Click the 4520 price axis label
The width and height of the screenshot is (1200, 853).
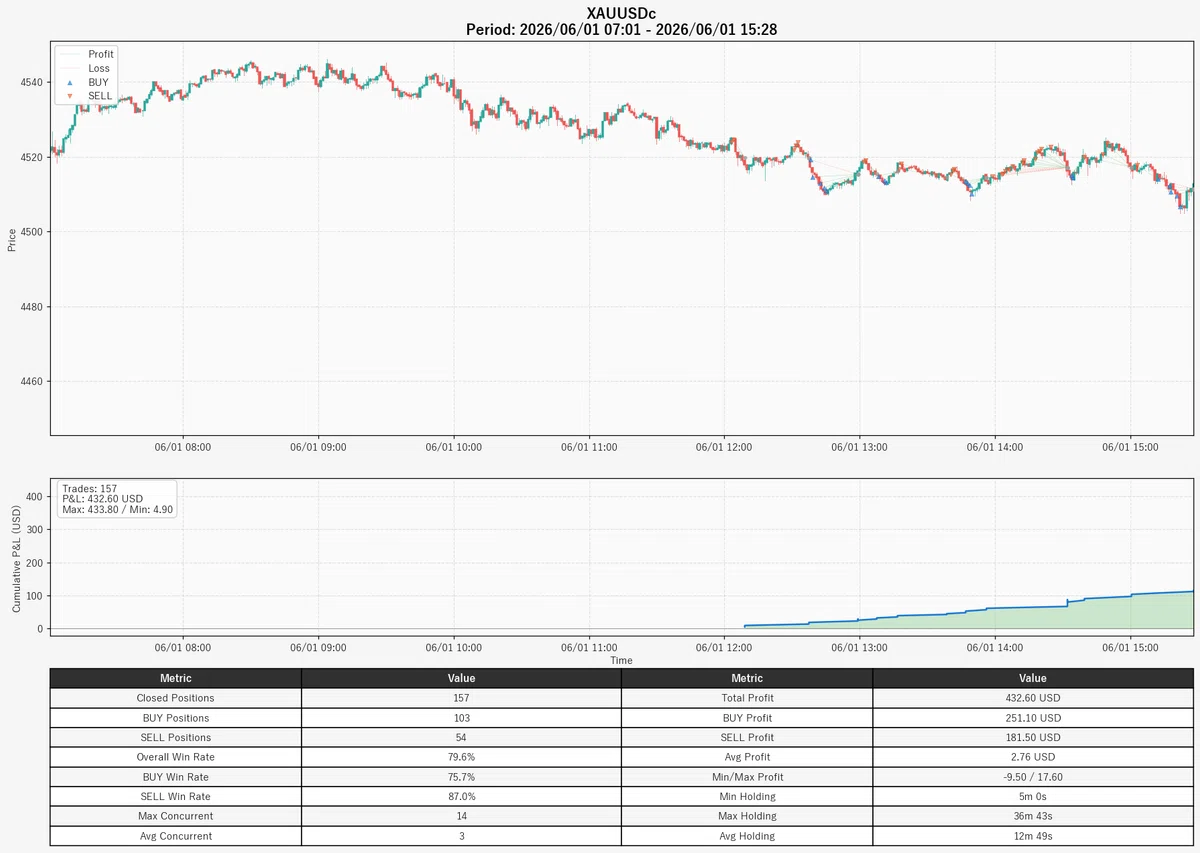pos(32,157)
